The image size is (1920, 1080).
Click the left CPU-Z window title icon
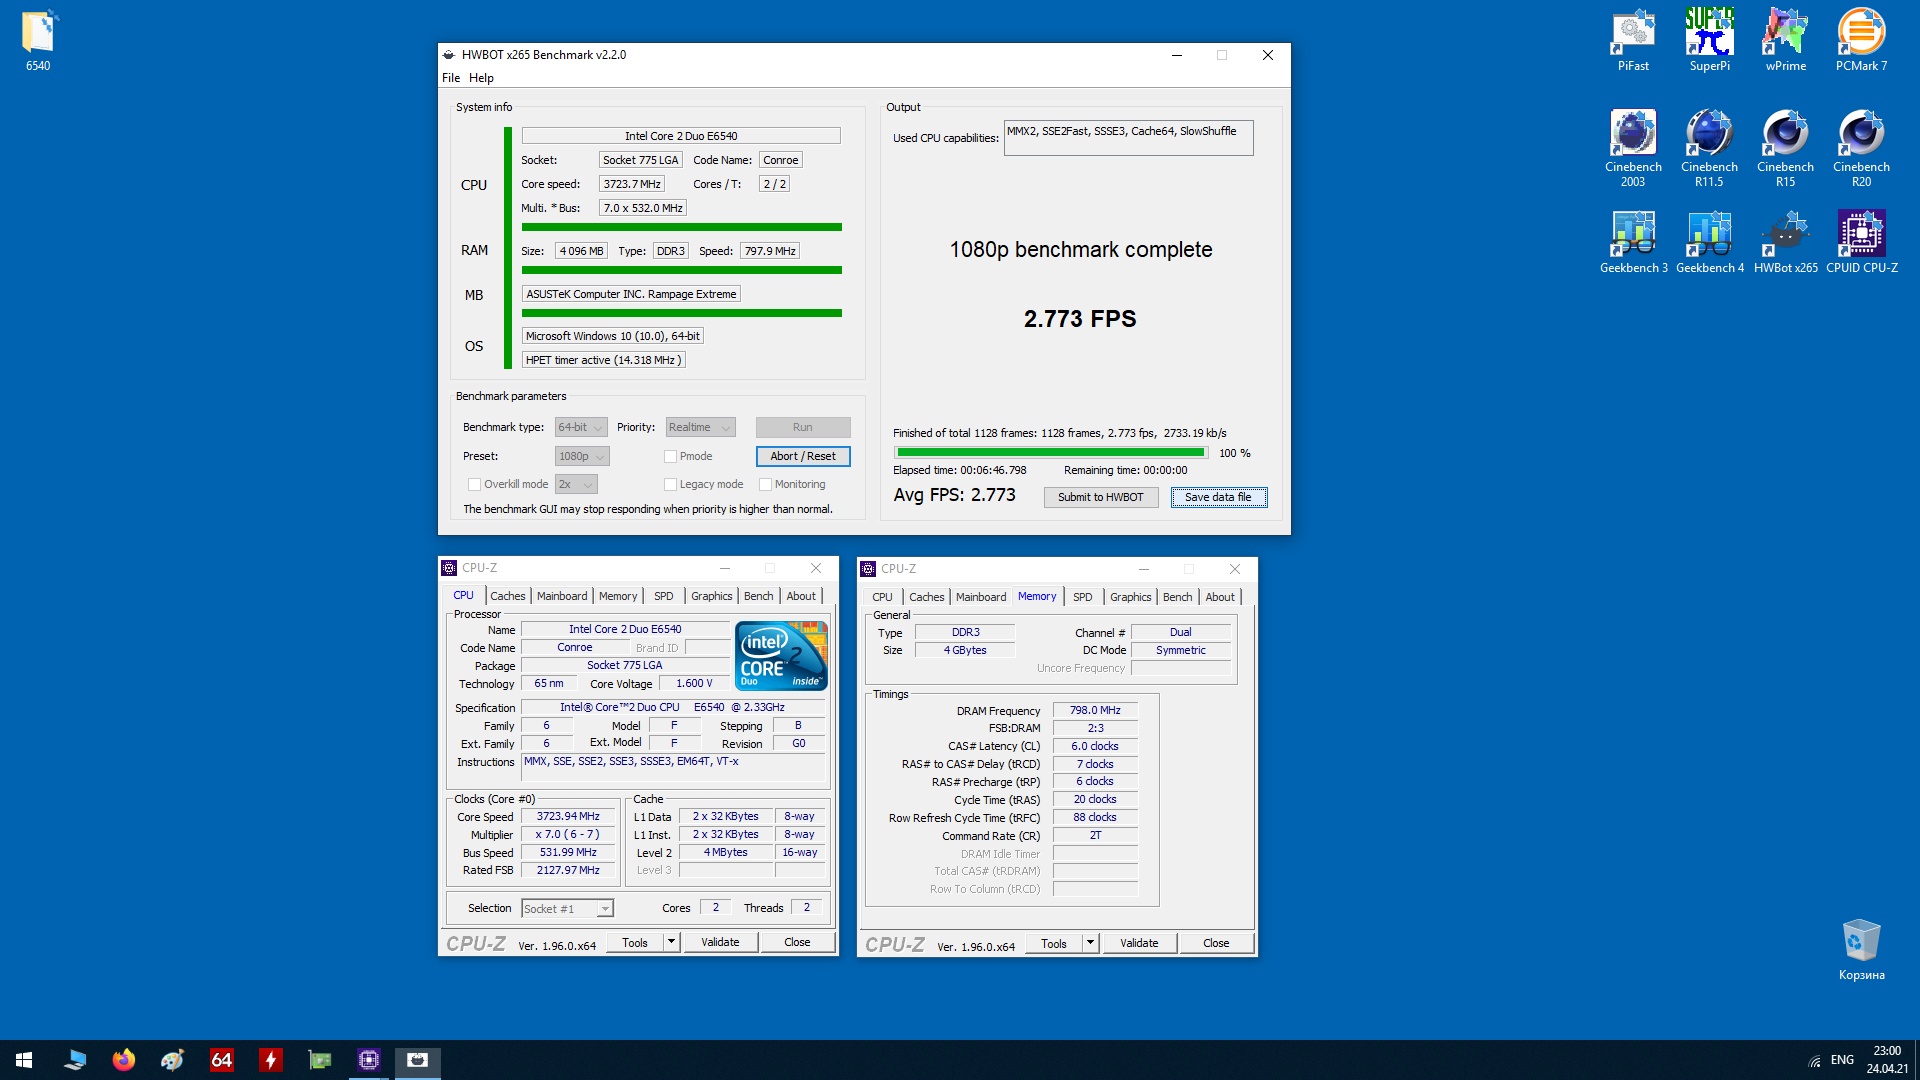tap(449, 568)
